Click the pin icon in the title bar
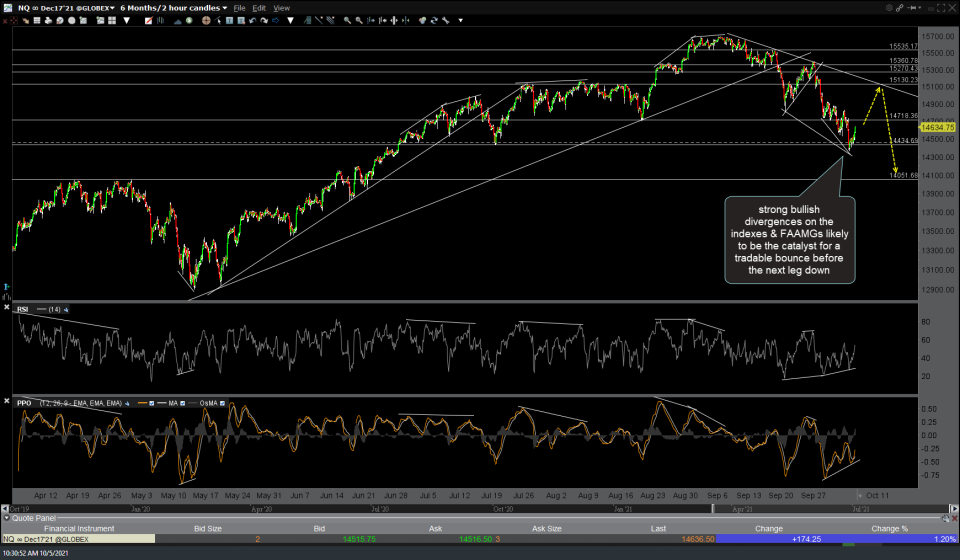Screen dimensions: 960x560 [912, 7]
